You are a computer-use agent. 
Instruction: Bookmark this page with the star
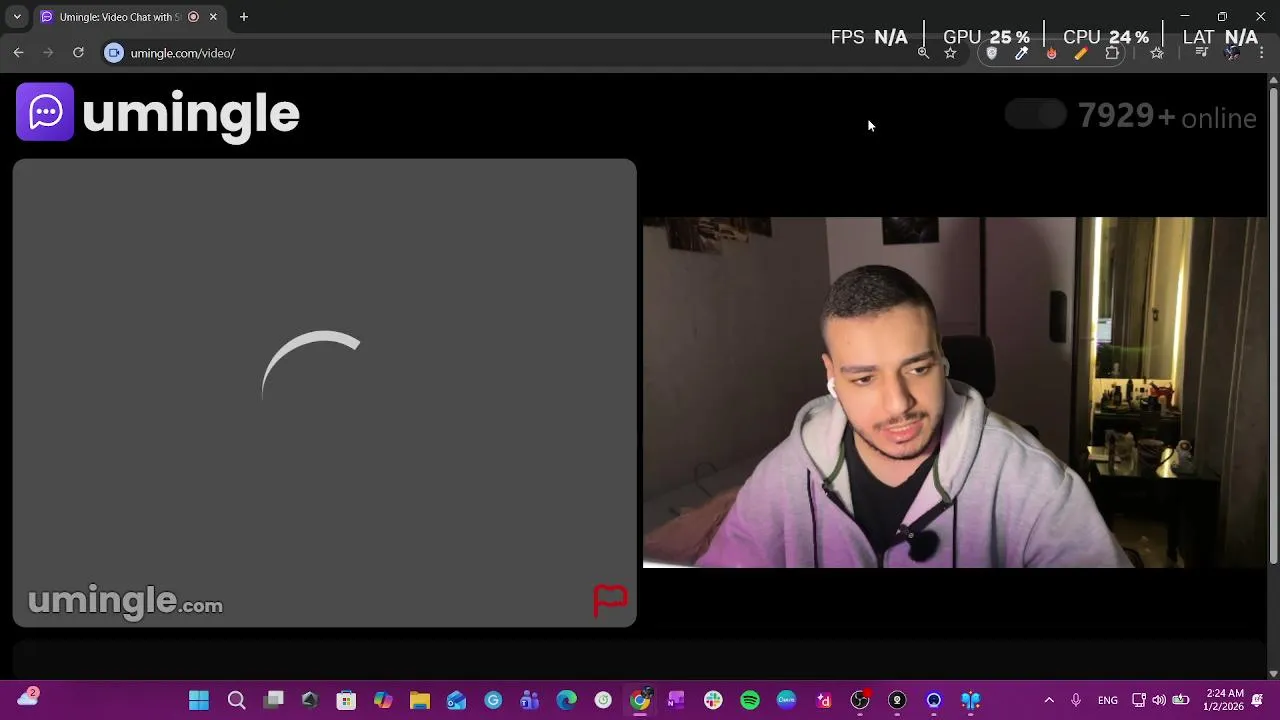(x=950, y=53)
